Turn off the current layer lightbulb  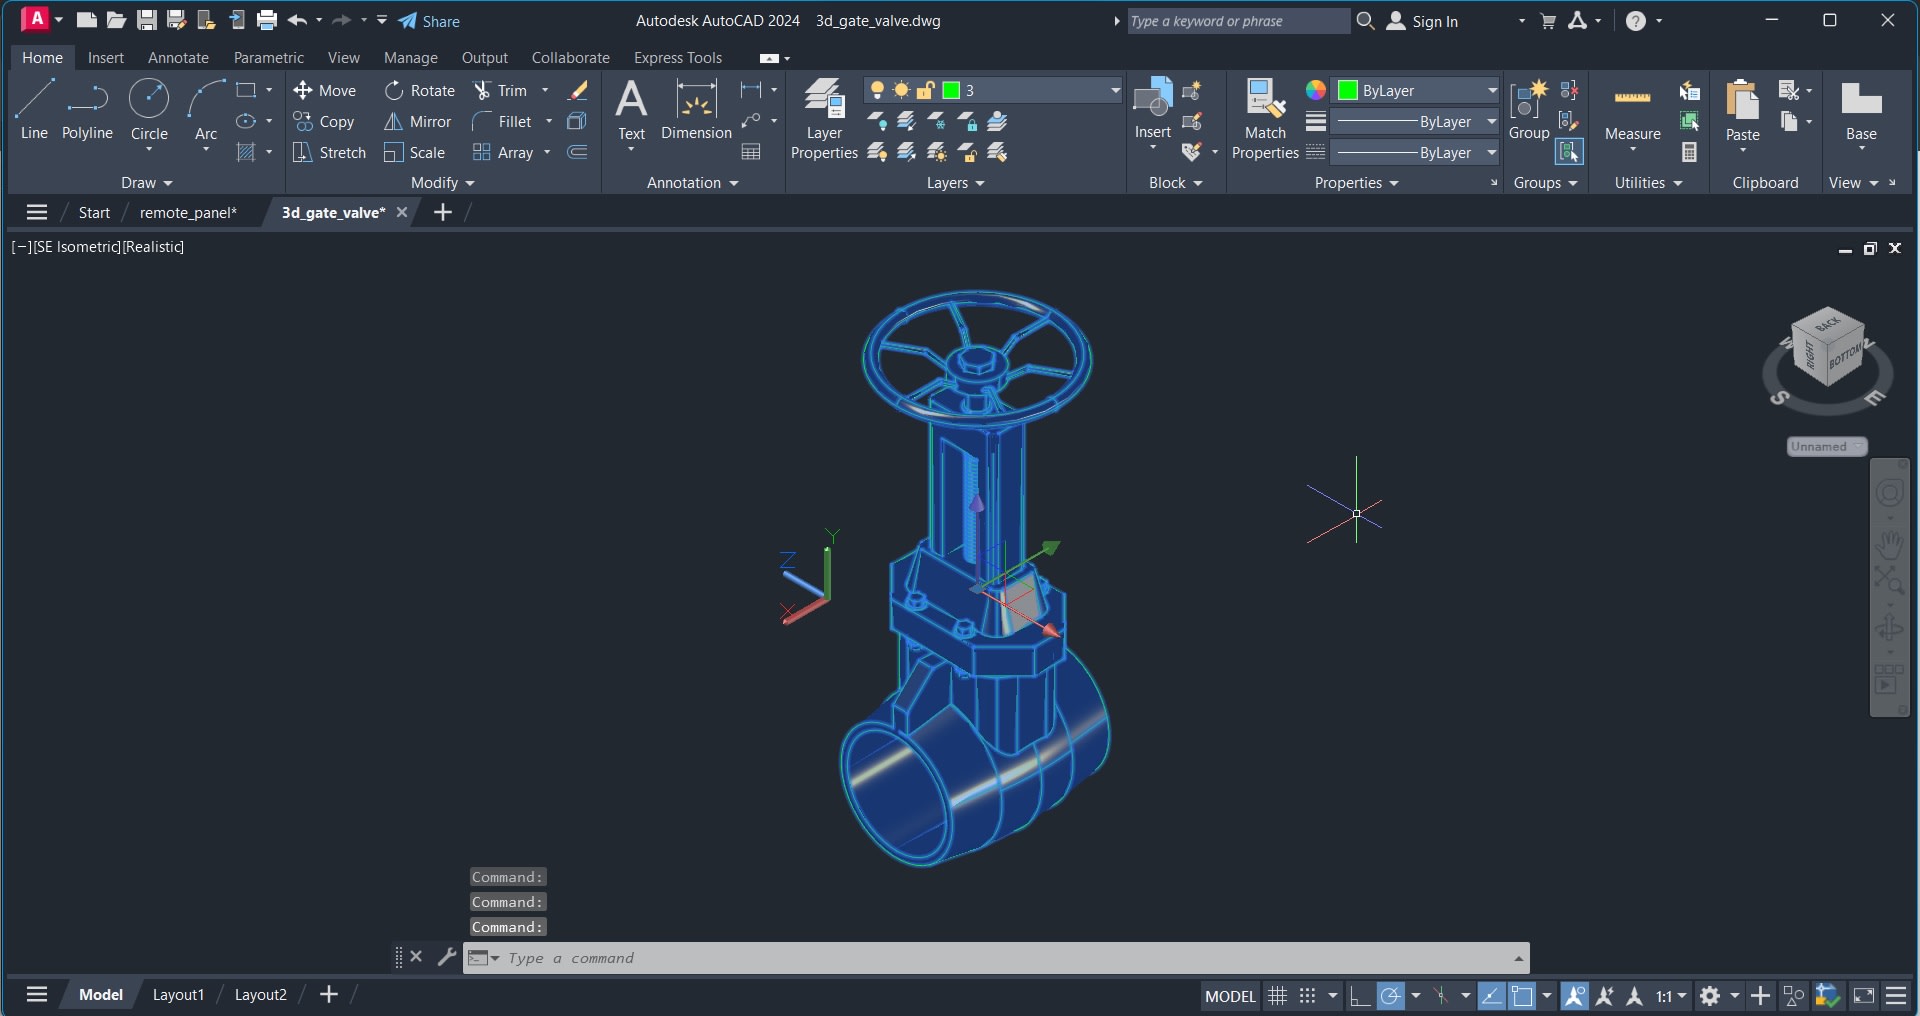878,90
